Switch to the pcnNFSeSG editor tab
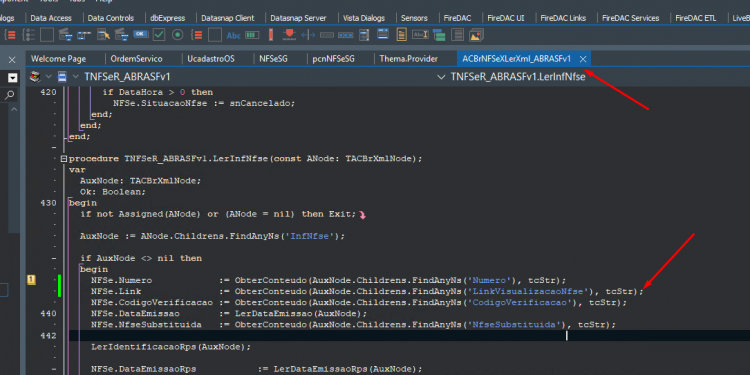The width and height of the screenshot is (750, 375). click(x=333, y=59)
